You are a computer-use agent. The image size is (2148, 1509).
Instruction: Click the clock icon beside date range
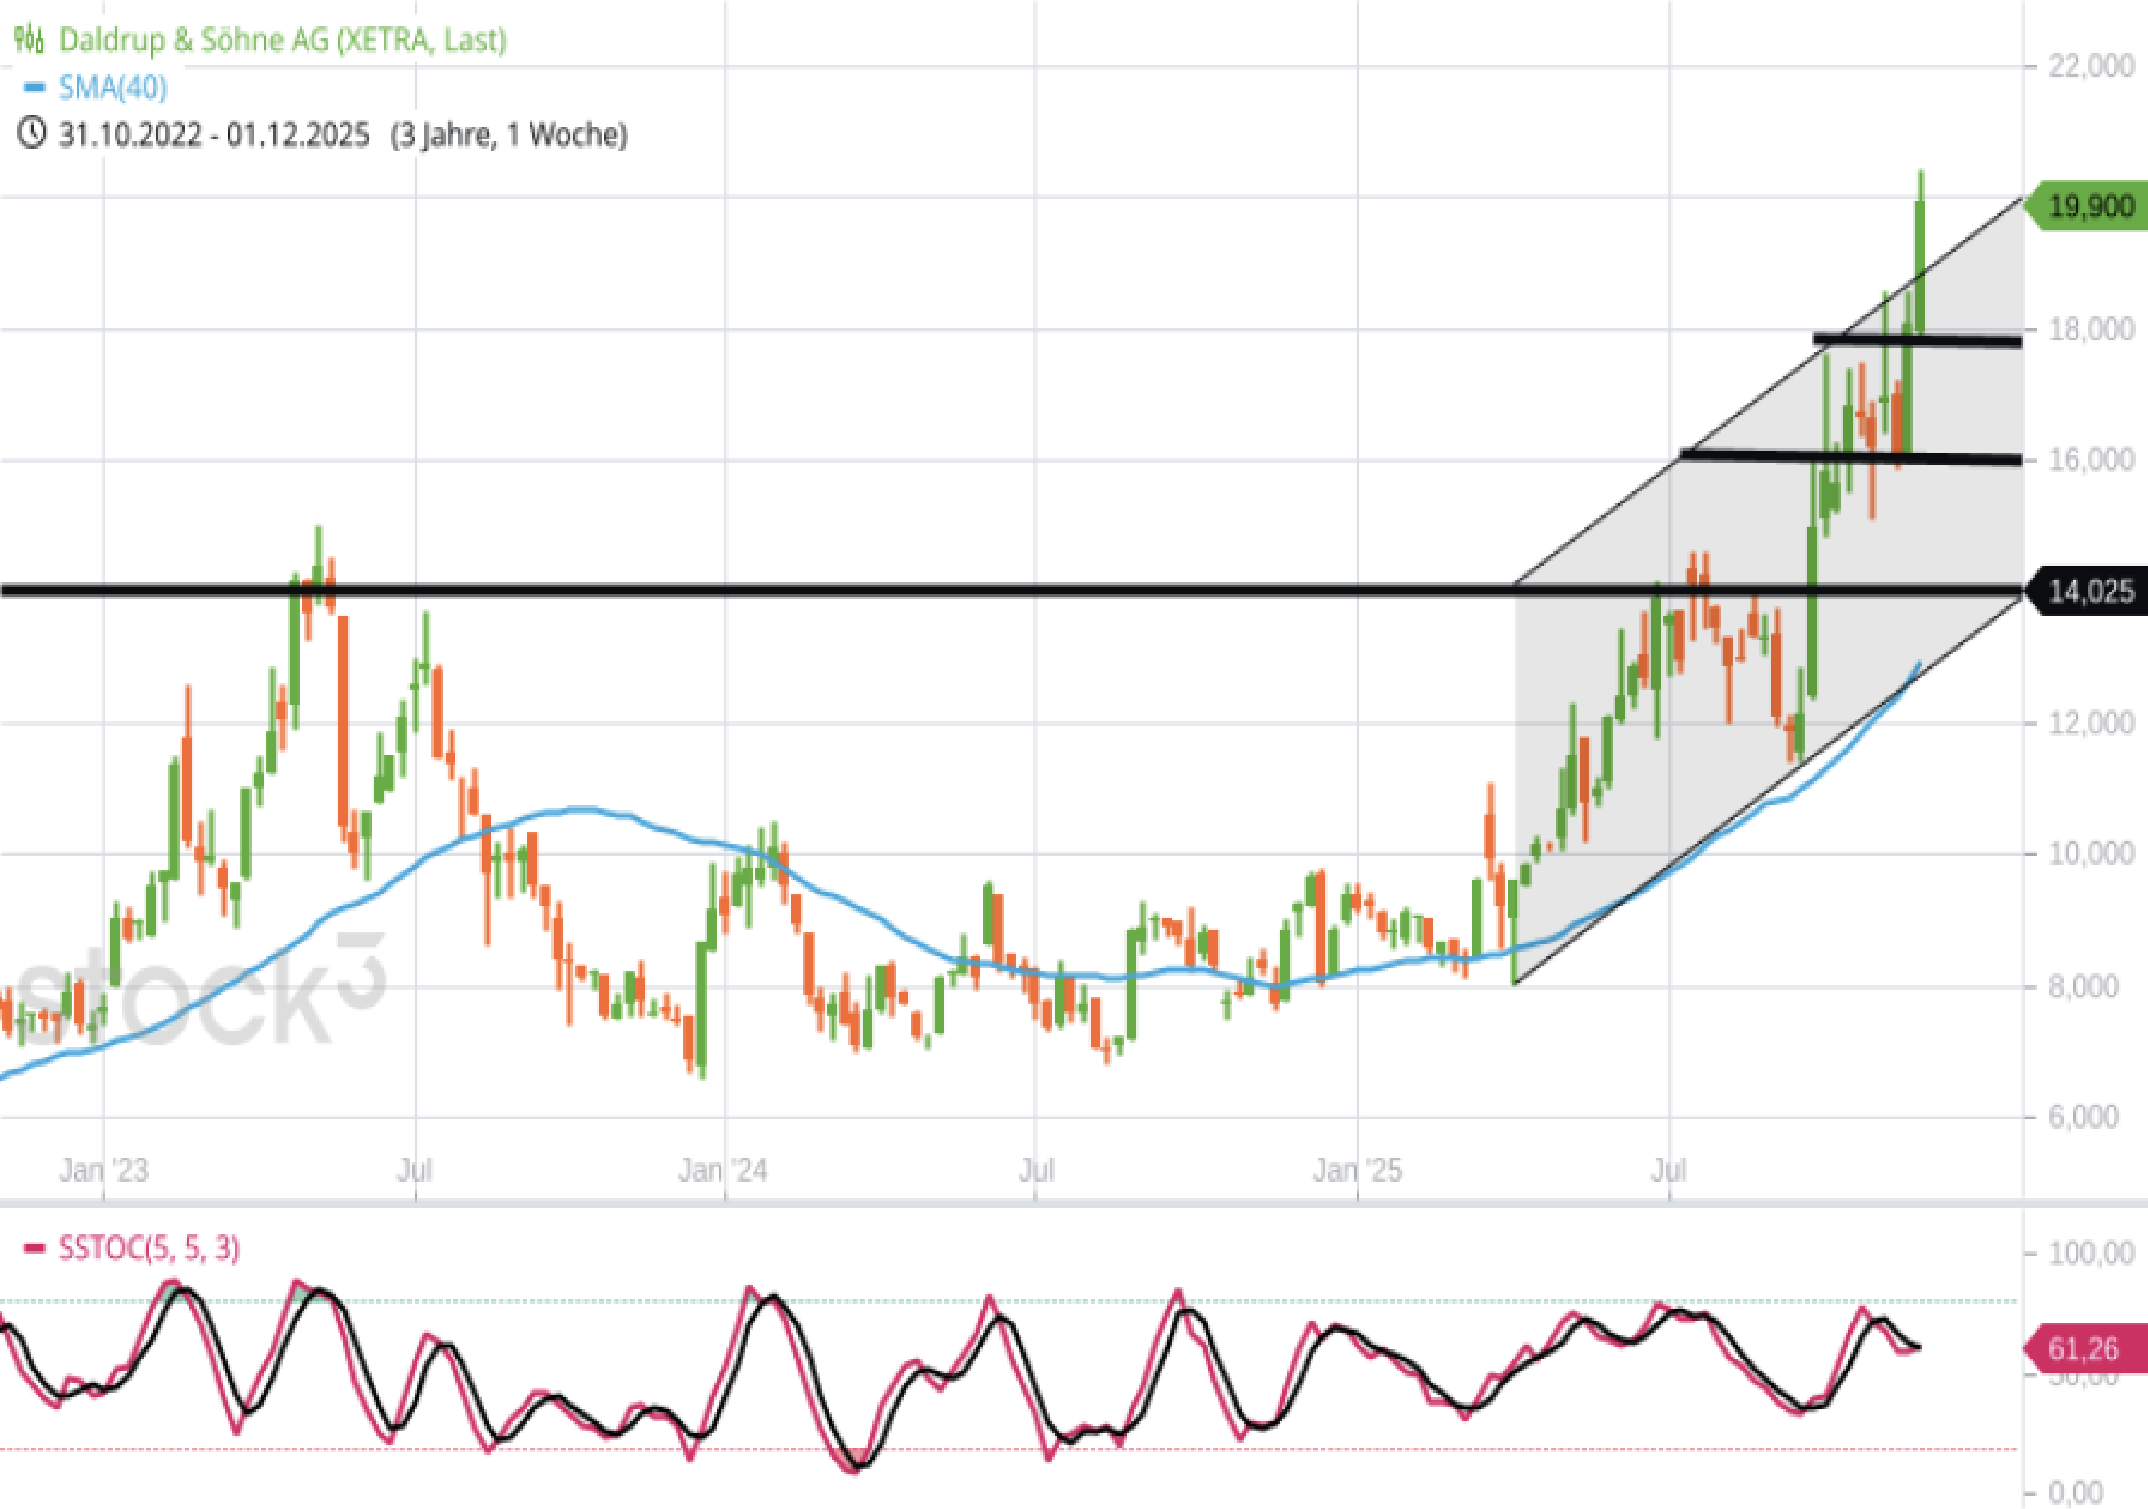click(32, 133)
